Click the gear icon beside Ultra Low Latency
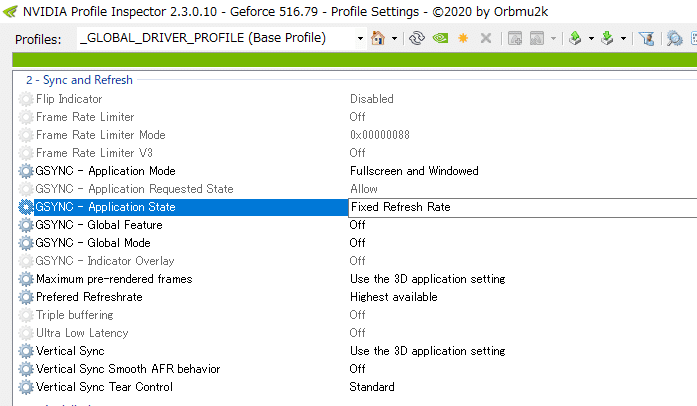 (x=26, y=333)
